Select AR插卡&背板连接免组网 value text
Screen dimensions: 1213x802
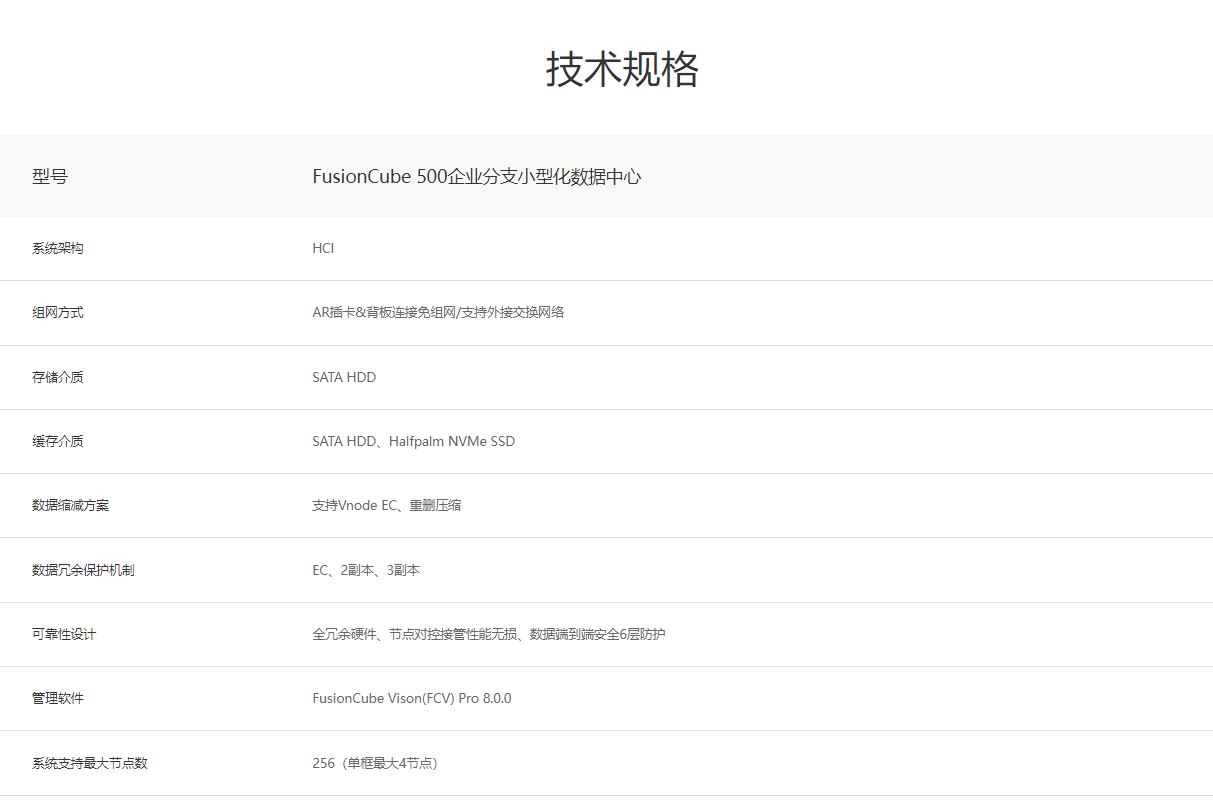pos(438,312)
